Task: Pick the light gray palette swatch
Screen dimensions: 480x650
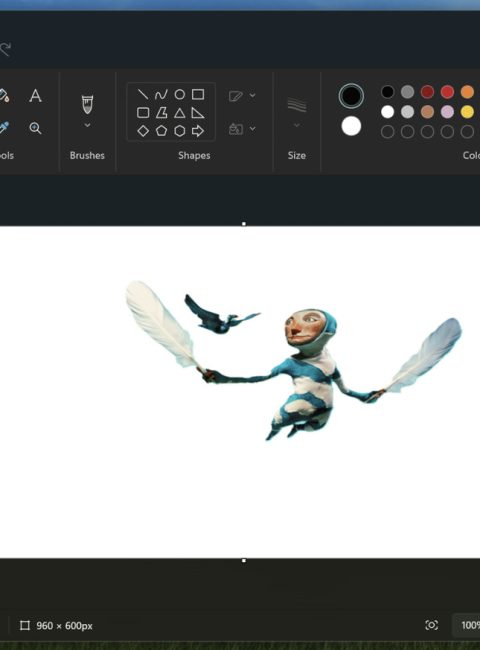Action: coord(407,112)
